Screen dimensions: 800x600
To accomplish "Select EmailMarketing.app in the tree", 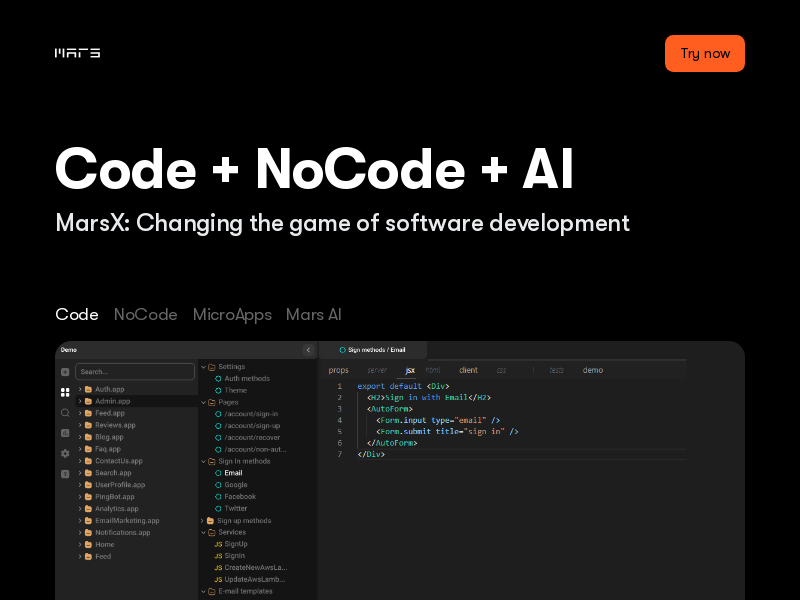I will 127,520.
